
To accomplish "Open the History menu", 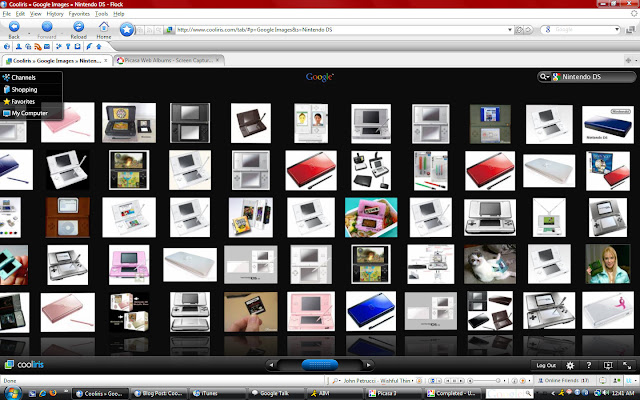I will tap(55, 13).
